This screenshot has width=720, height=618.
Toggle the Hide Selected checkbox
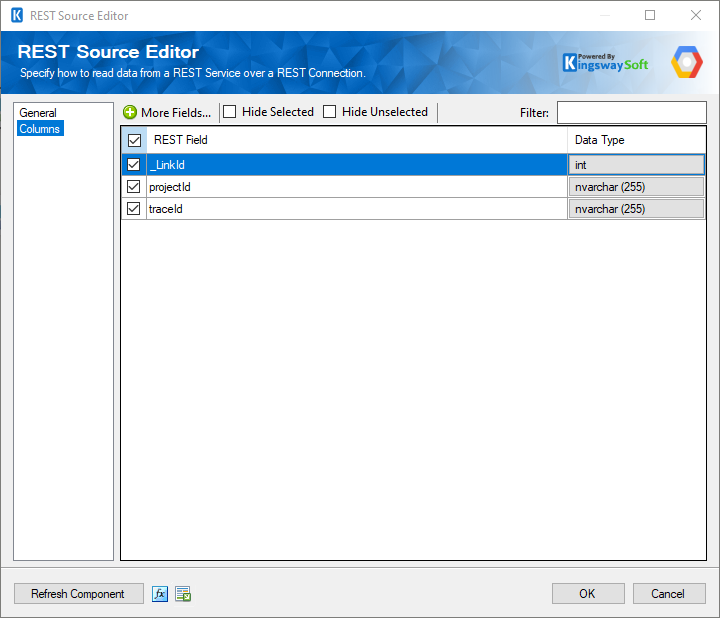tap(230, 112)
